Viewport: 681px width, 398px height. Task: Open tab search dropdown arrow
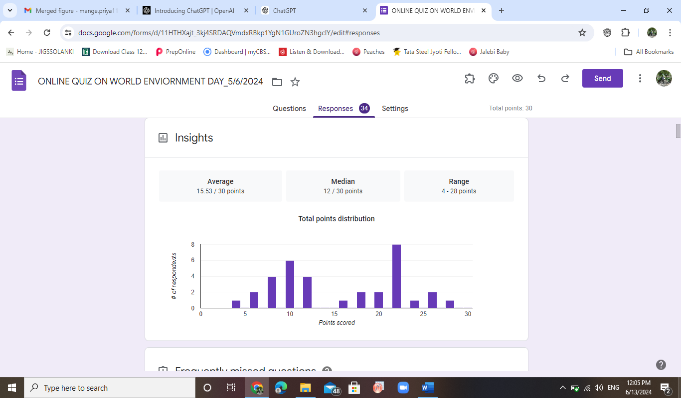(x=10, y=10)
